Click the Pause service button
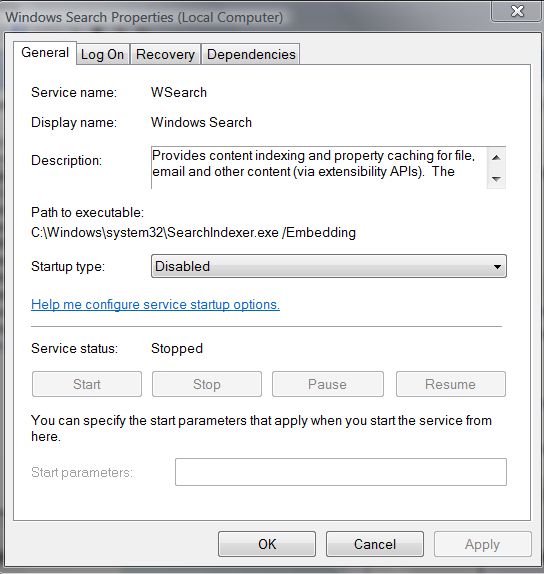 click(328, 384)
